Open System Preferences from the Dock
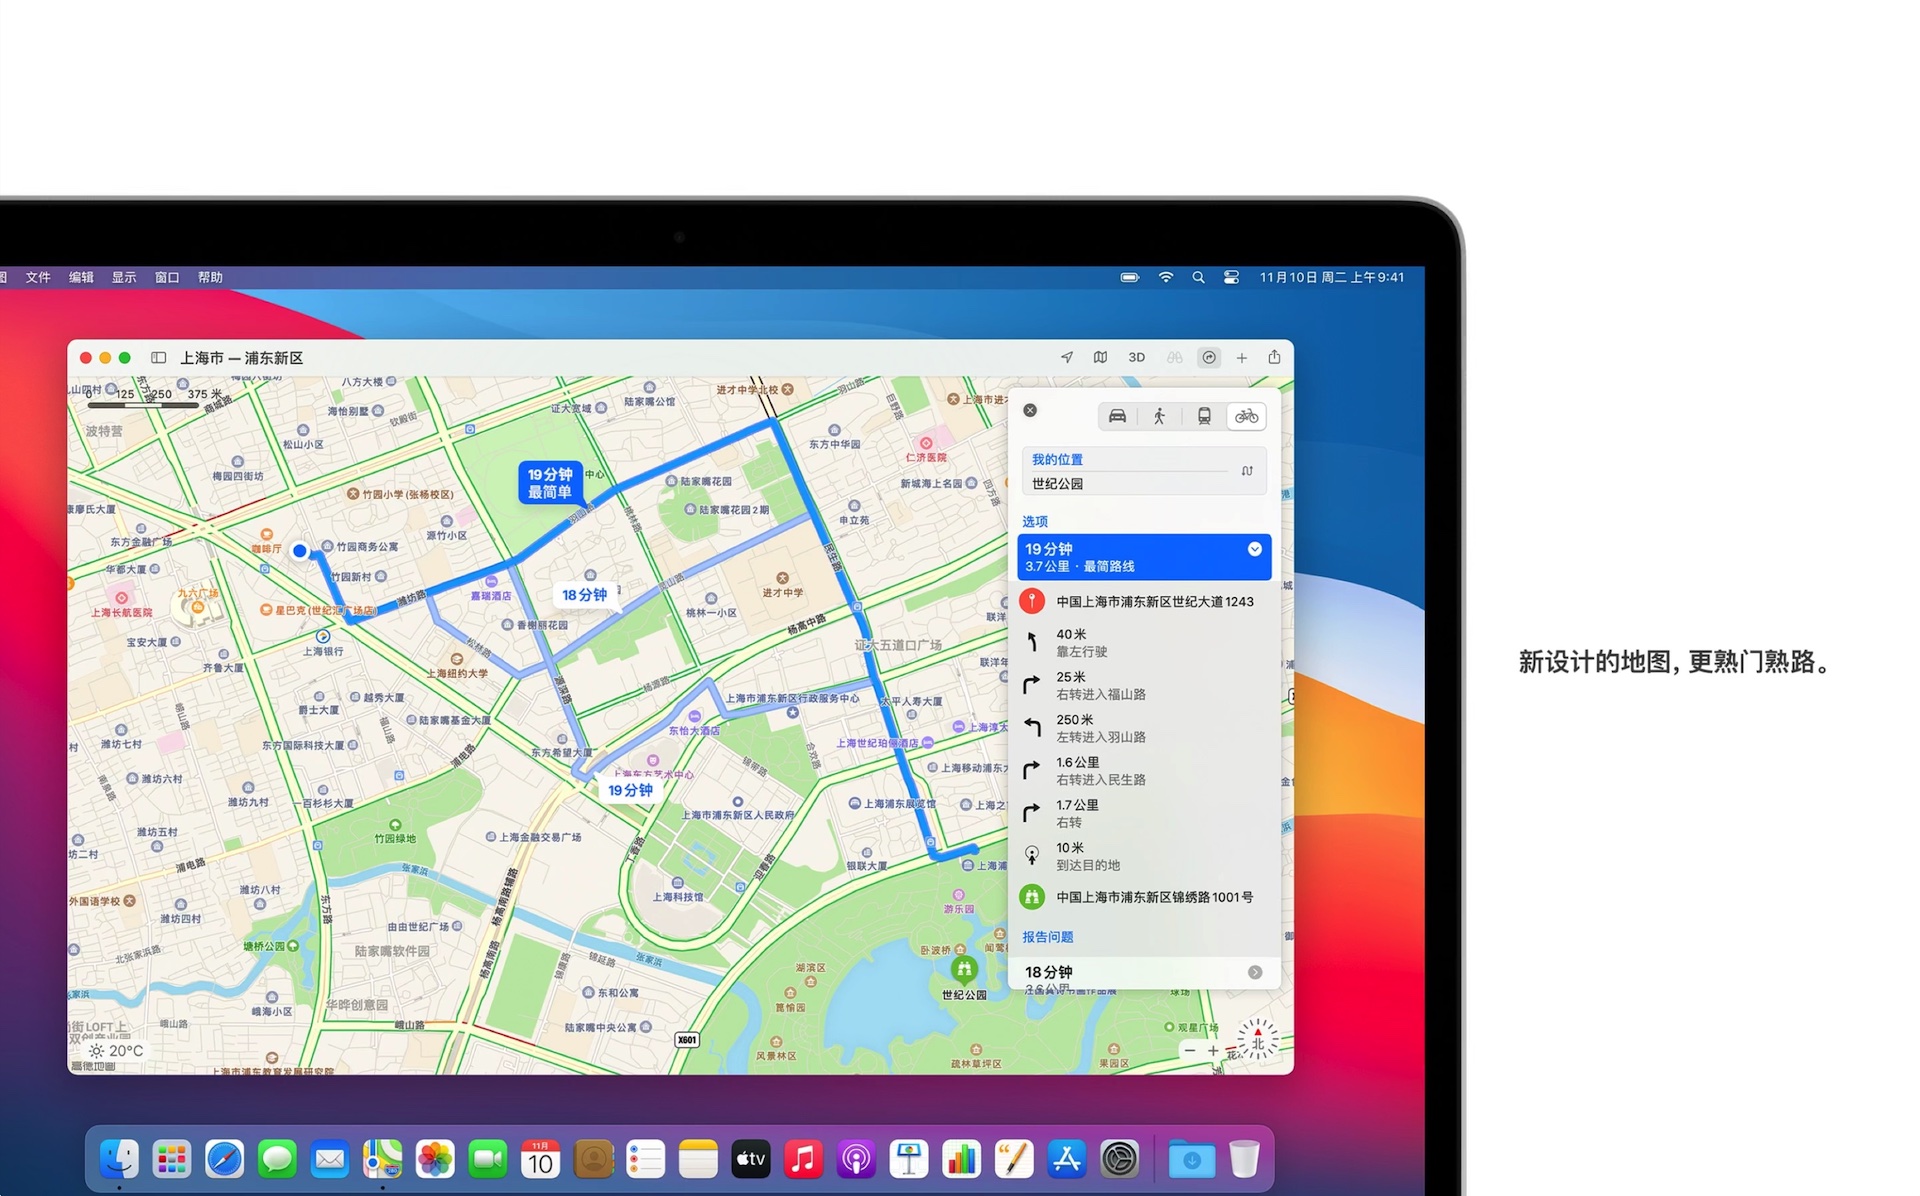 point(1119,1159)
